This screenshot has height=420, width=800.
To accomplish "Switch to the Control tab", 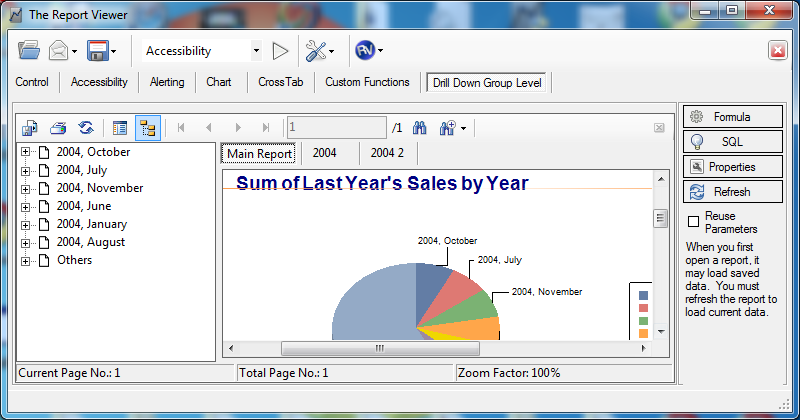I will coord(32,82).
